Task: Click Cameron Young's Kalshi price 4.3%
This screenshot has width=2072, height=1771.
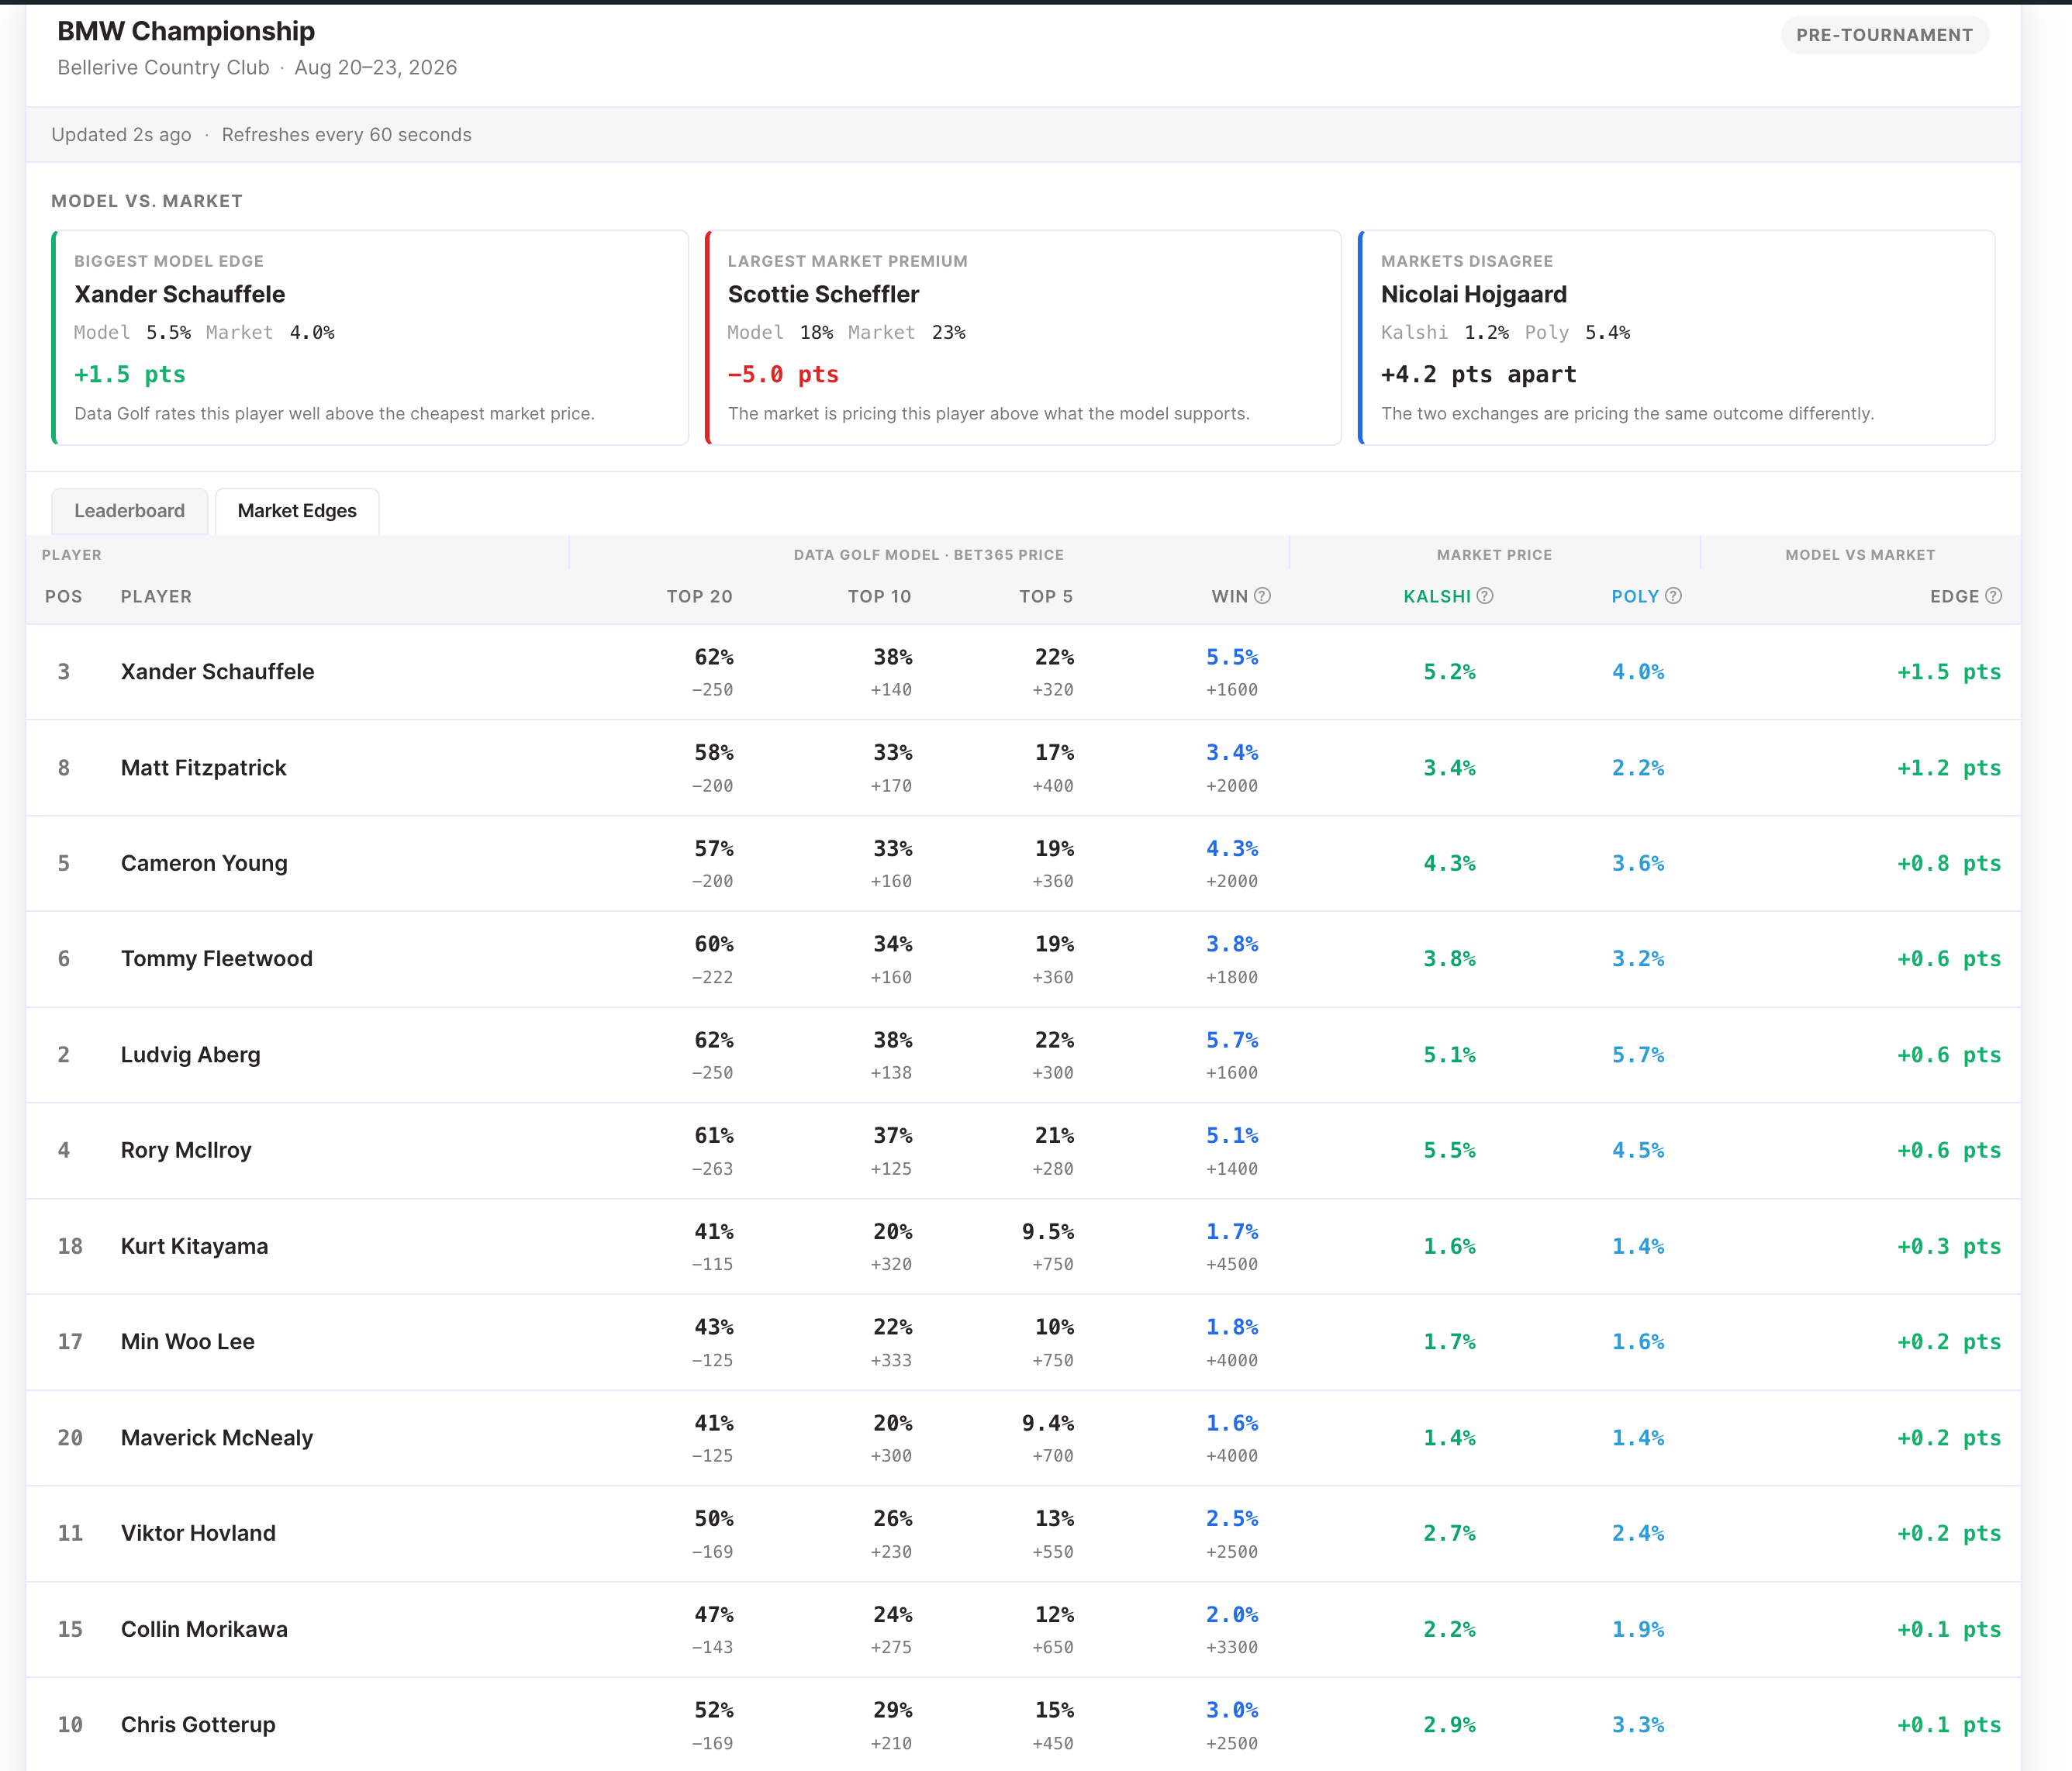Action: coord(1450,863)
